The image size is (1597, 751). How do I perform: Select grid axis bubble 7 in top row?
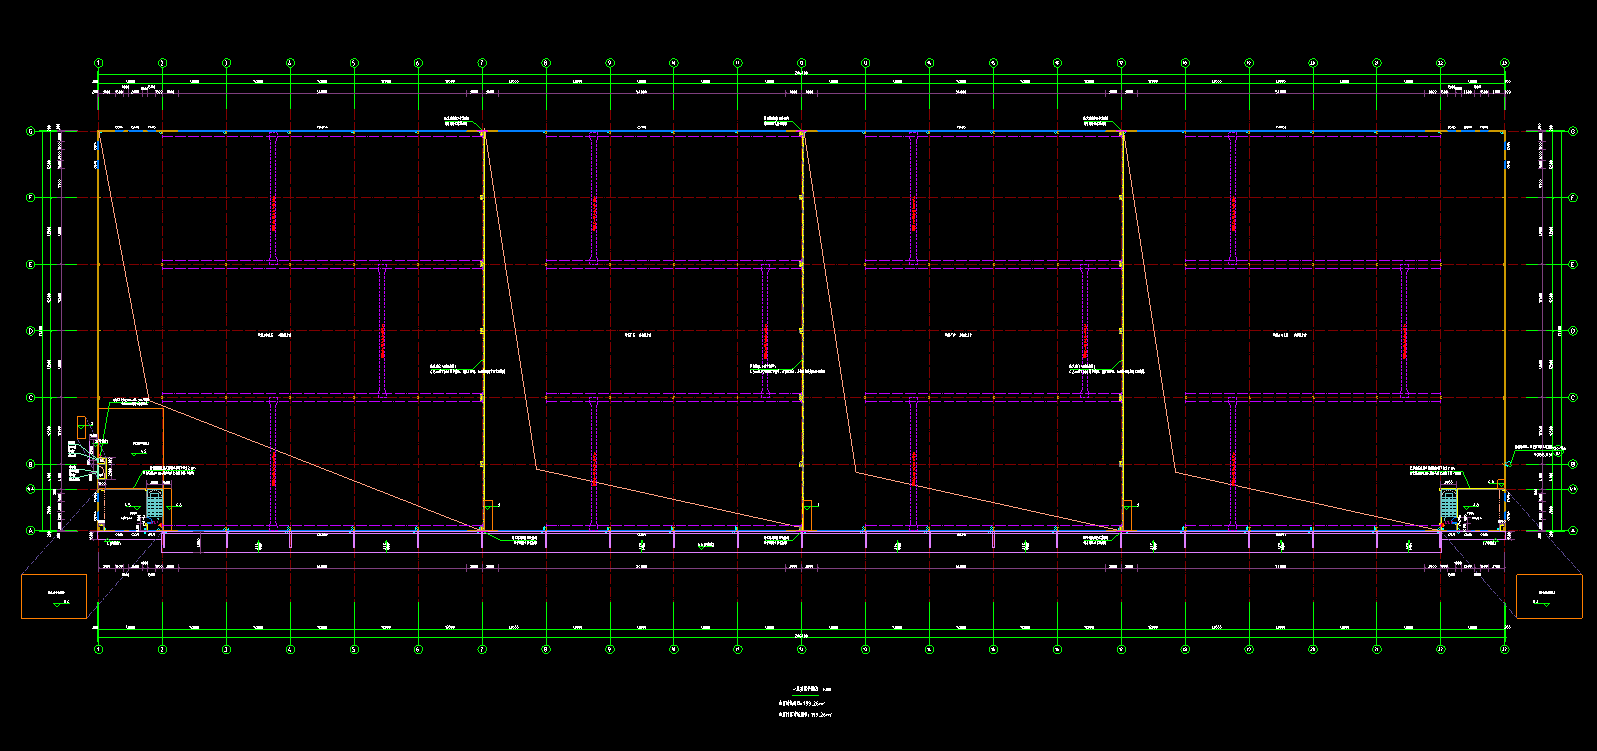pos(482,63)
